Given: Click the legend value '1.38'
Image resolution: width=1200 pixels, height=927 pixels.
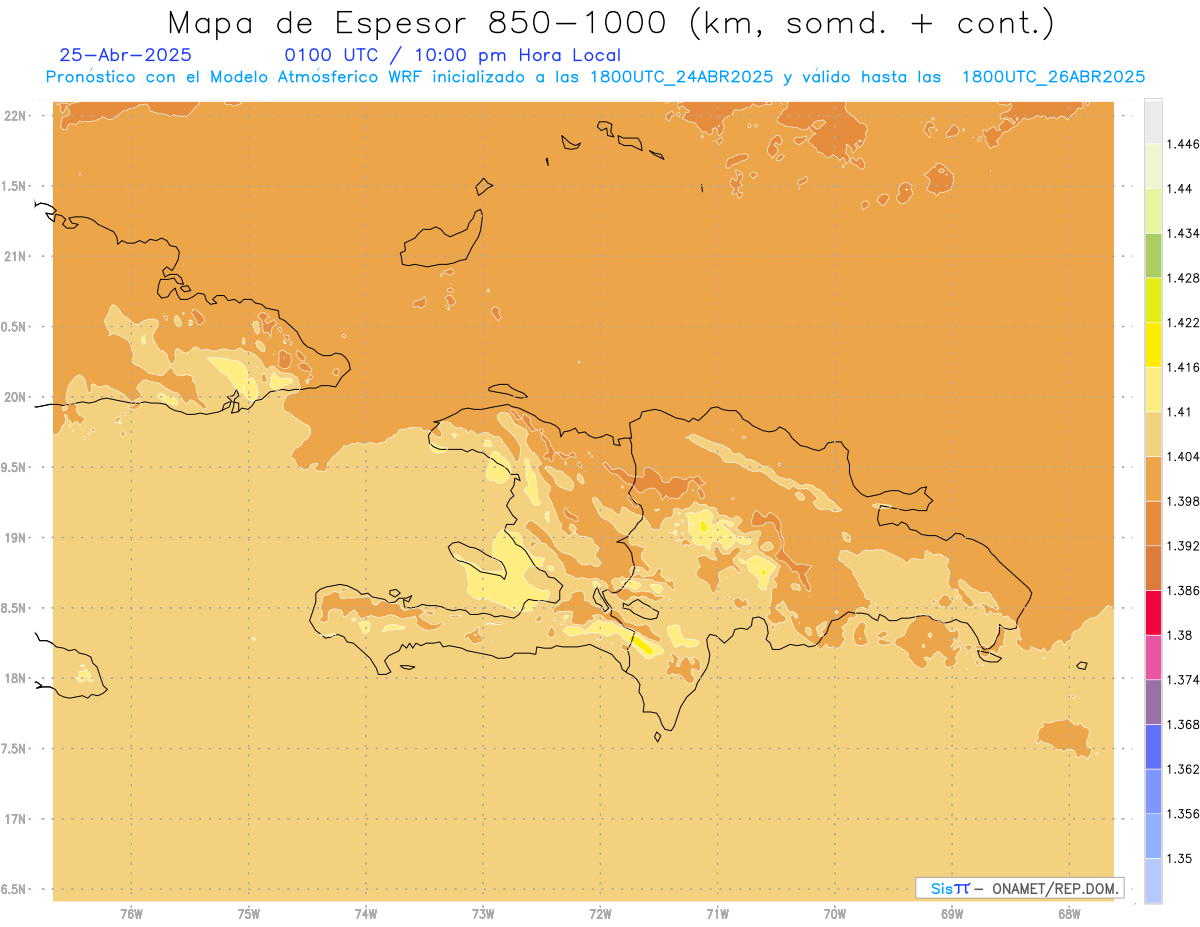Looking at the screenshot, I should 1179,635.
